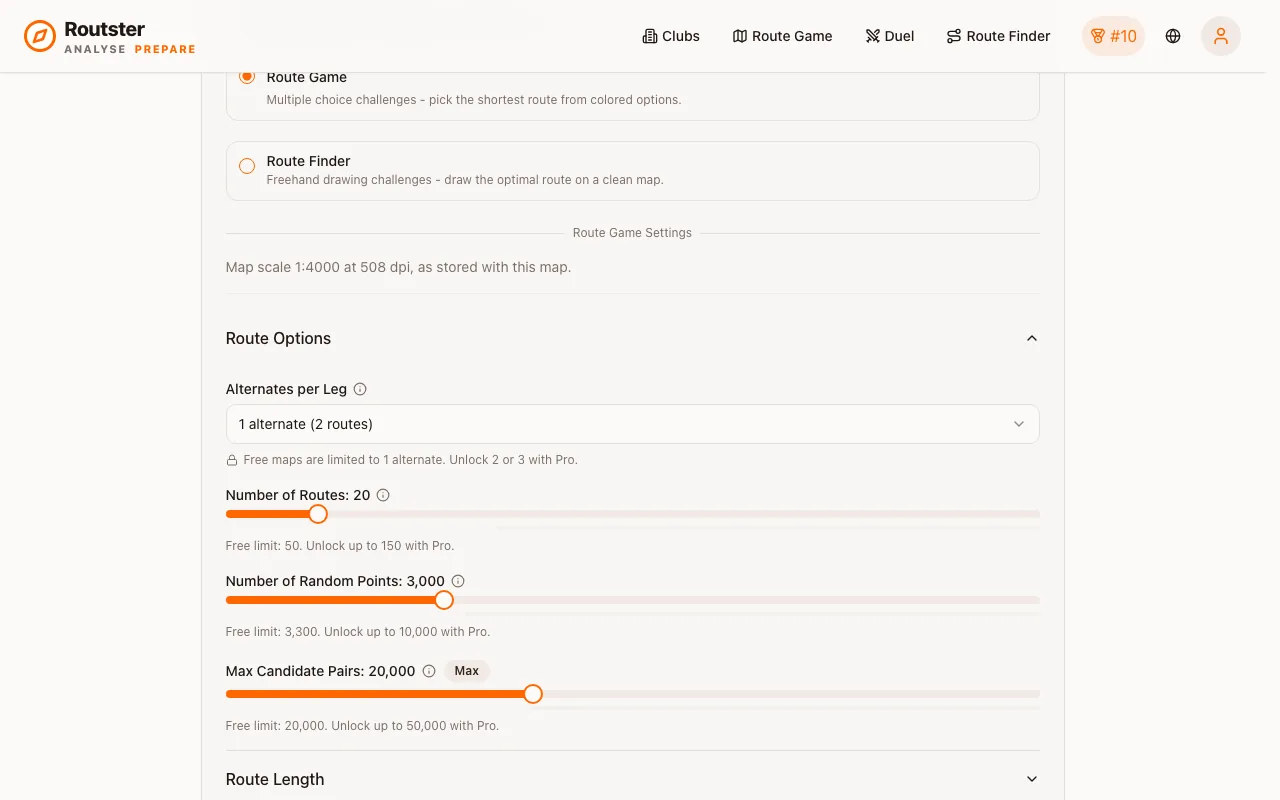Open Duel in the navigation bar
This screenshot has width=1280, height=800.
(x=890, y=36)
